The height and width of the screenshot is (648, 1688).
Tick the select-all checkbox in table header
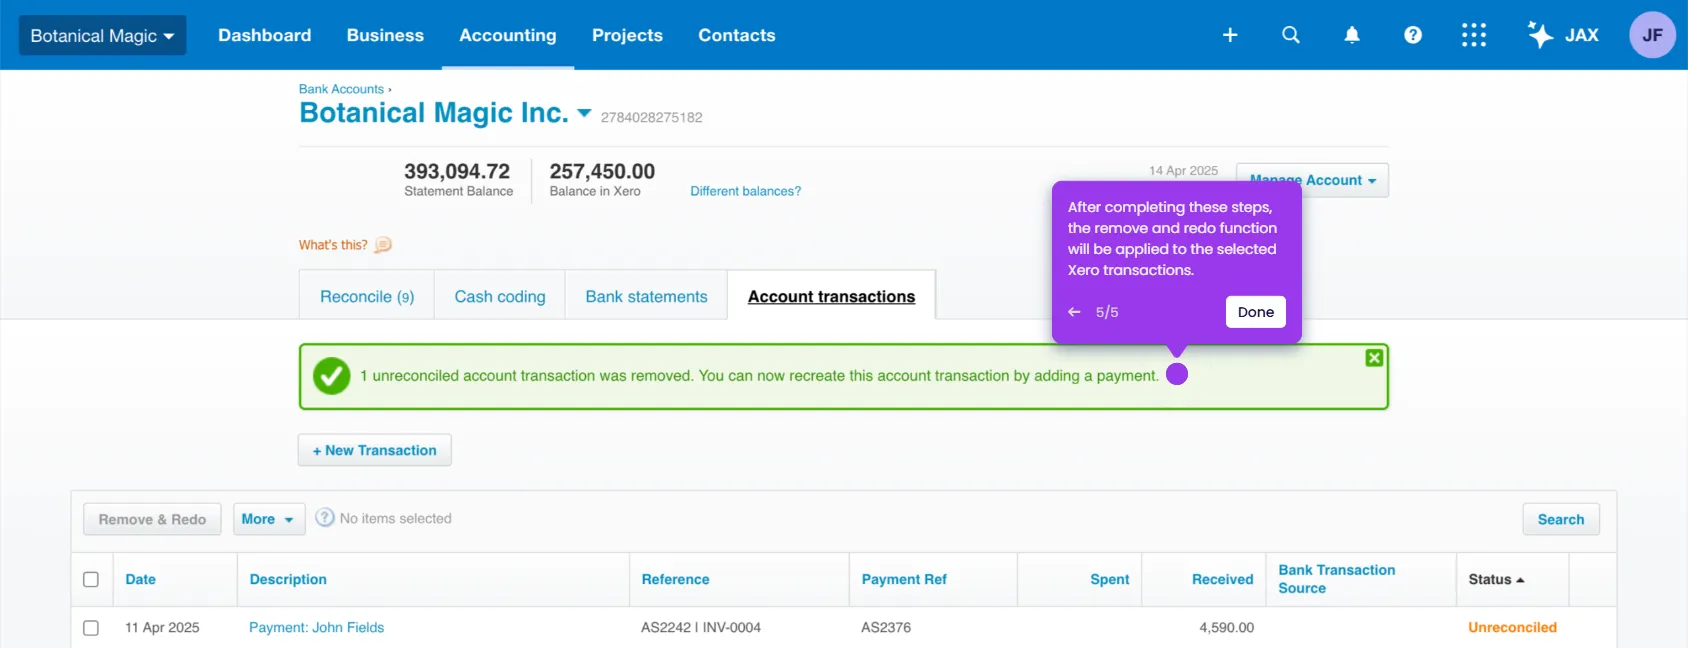coord(91,579)
